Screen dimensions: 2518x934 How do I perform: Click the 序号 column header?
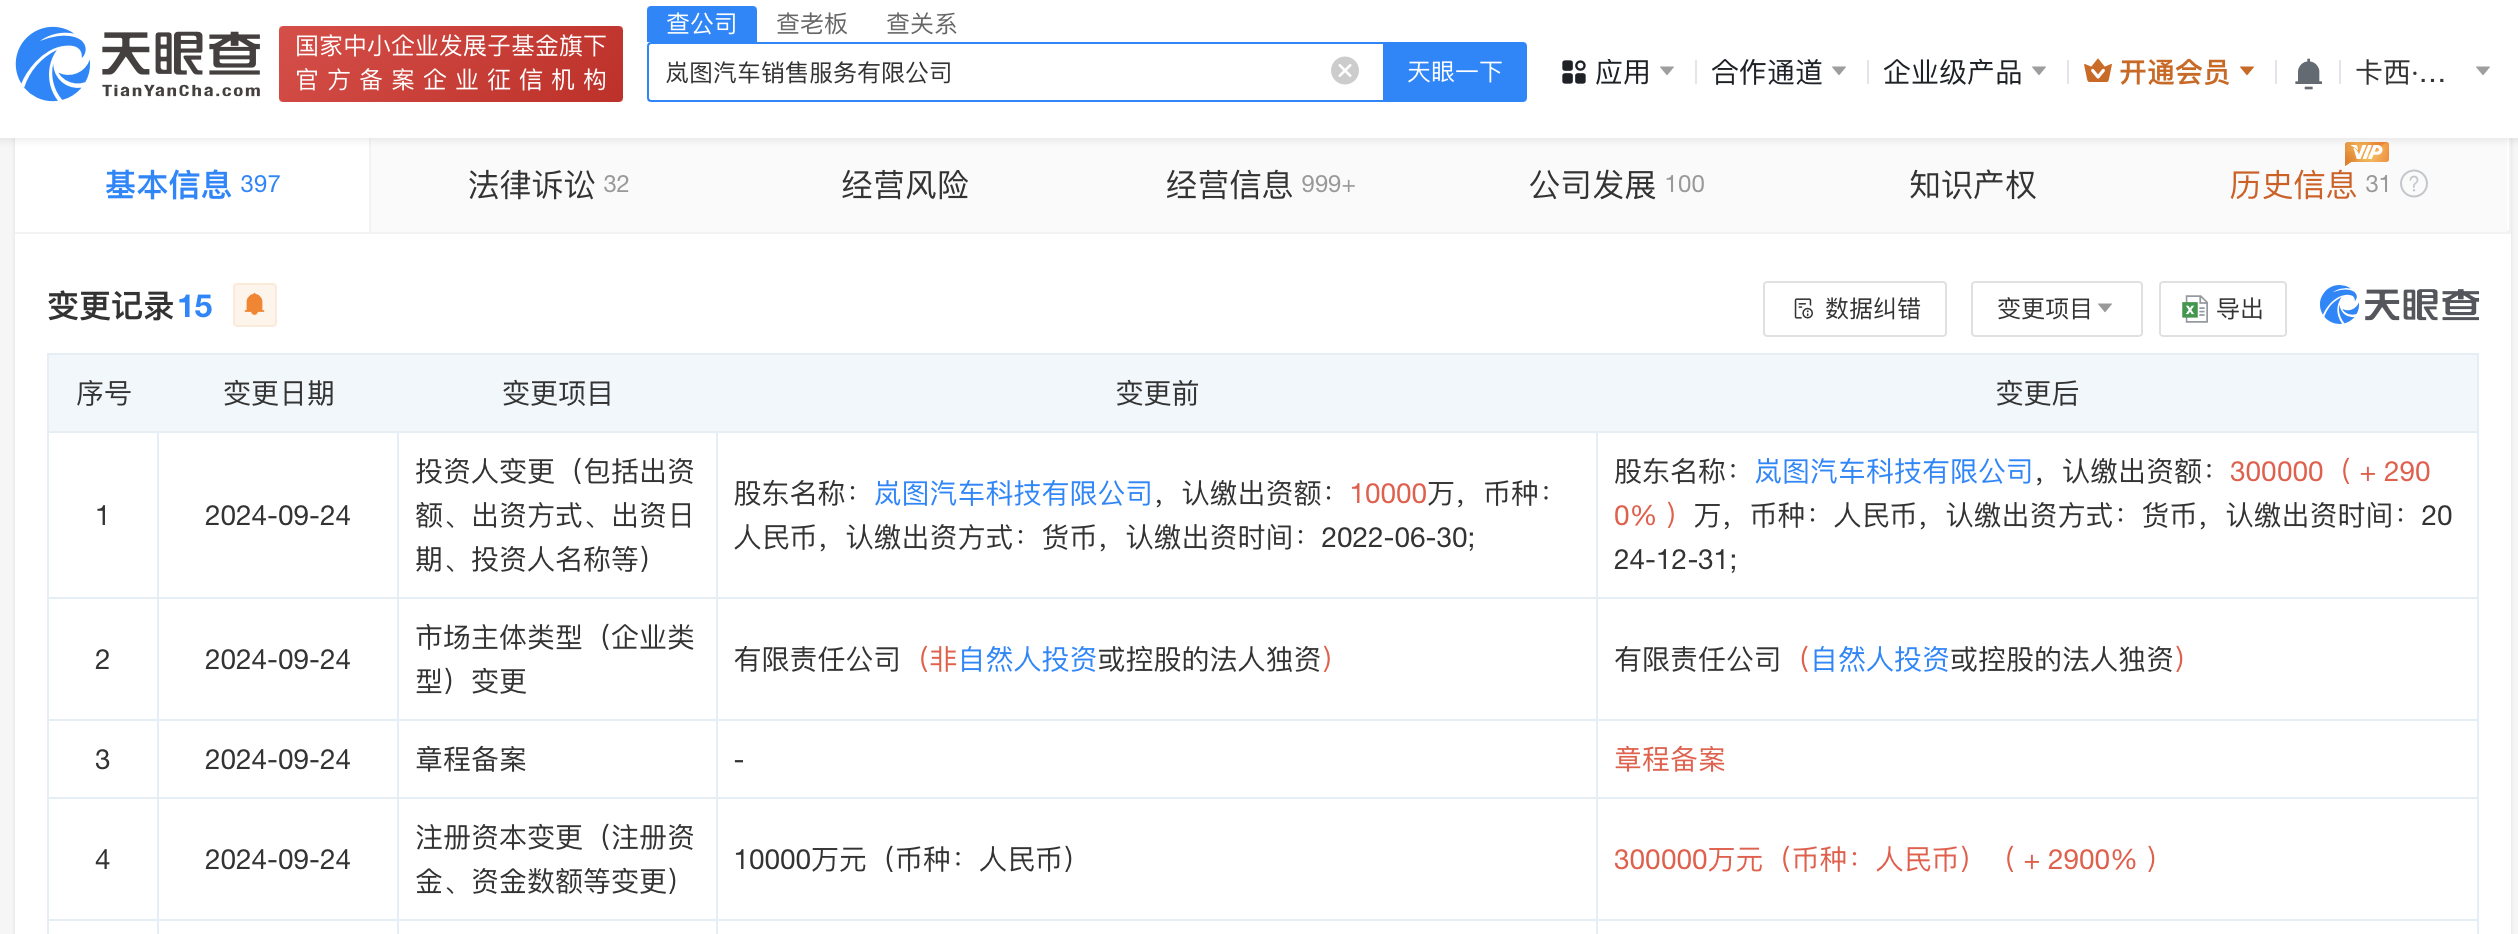click(x=103, y=393)
